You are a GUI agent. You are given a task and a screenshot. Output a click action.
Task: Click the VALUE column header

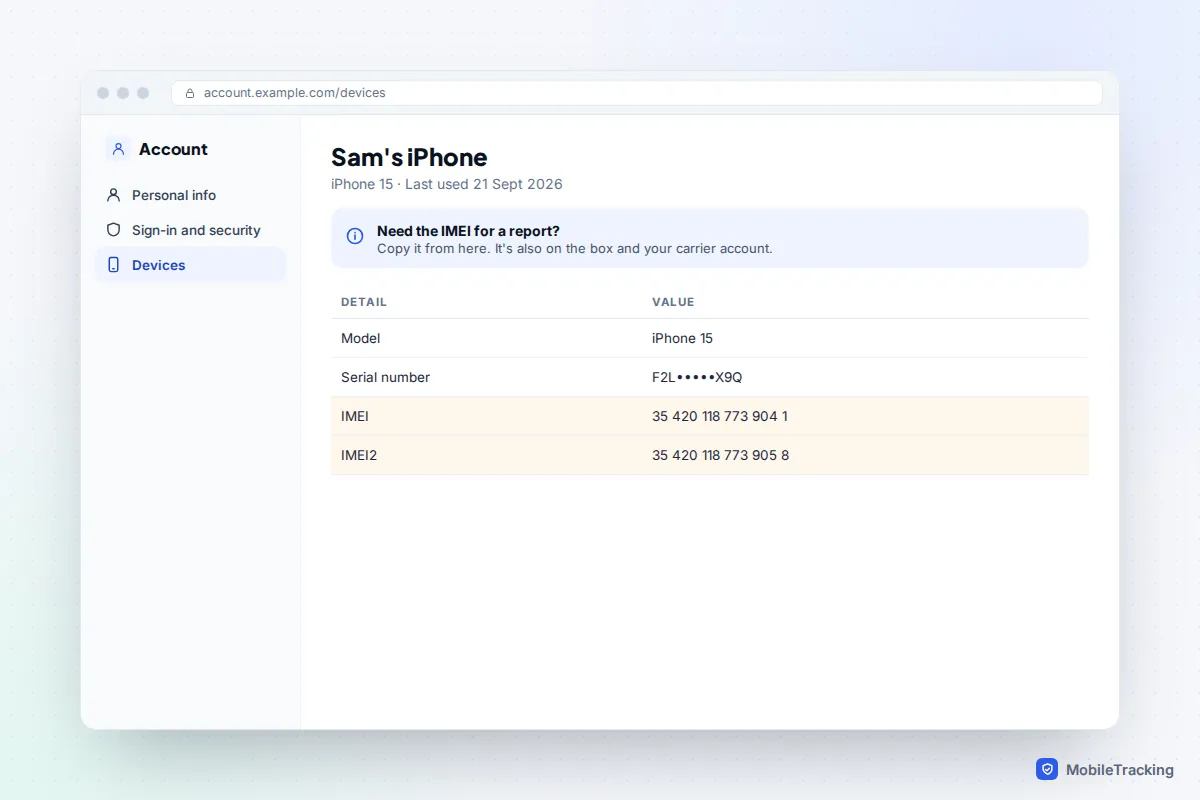click(673, 302)
